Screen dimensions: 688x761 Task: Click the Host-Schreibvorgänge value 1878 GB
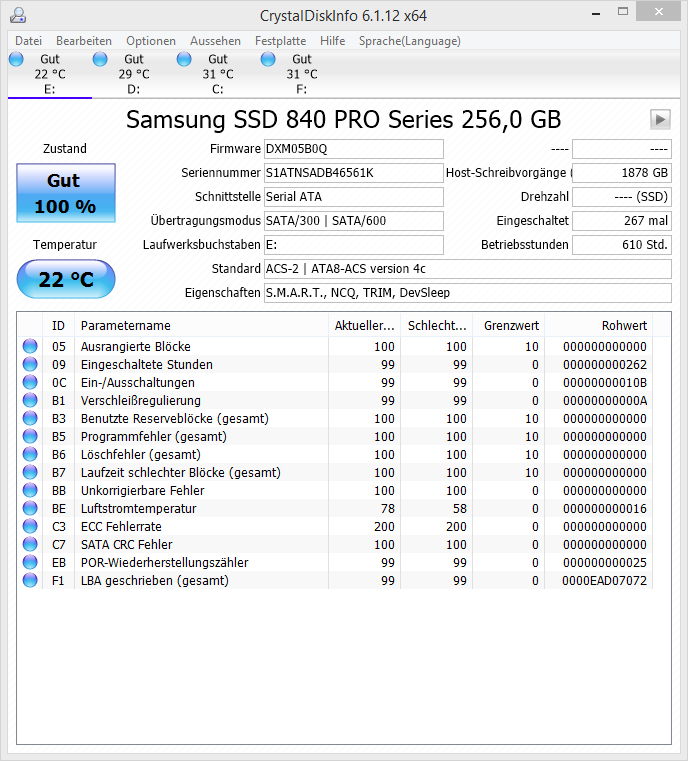[x=622, y=173]
